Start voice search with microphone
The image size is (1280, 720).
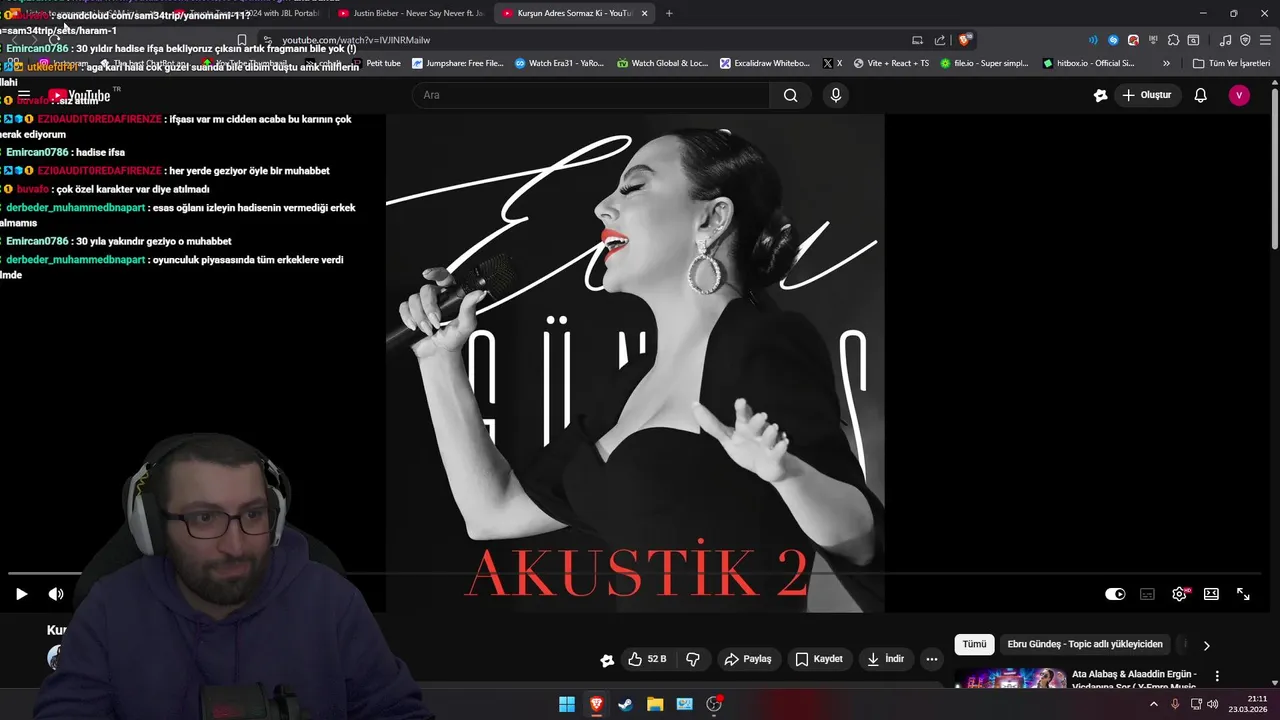836,95
